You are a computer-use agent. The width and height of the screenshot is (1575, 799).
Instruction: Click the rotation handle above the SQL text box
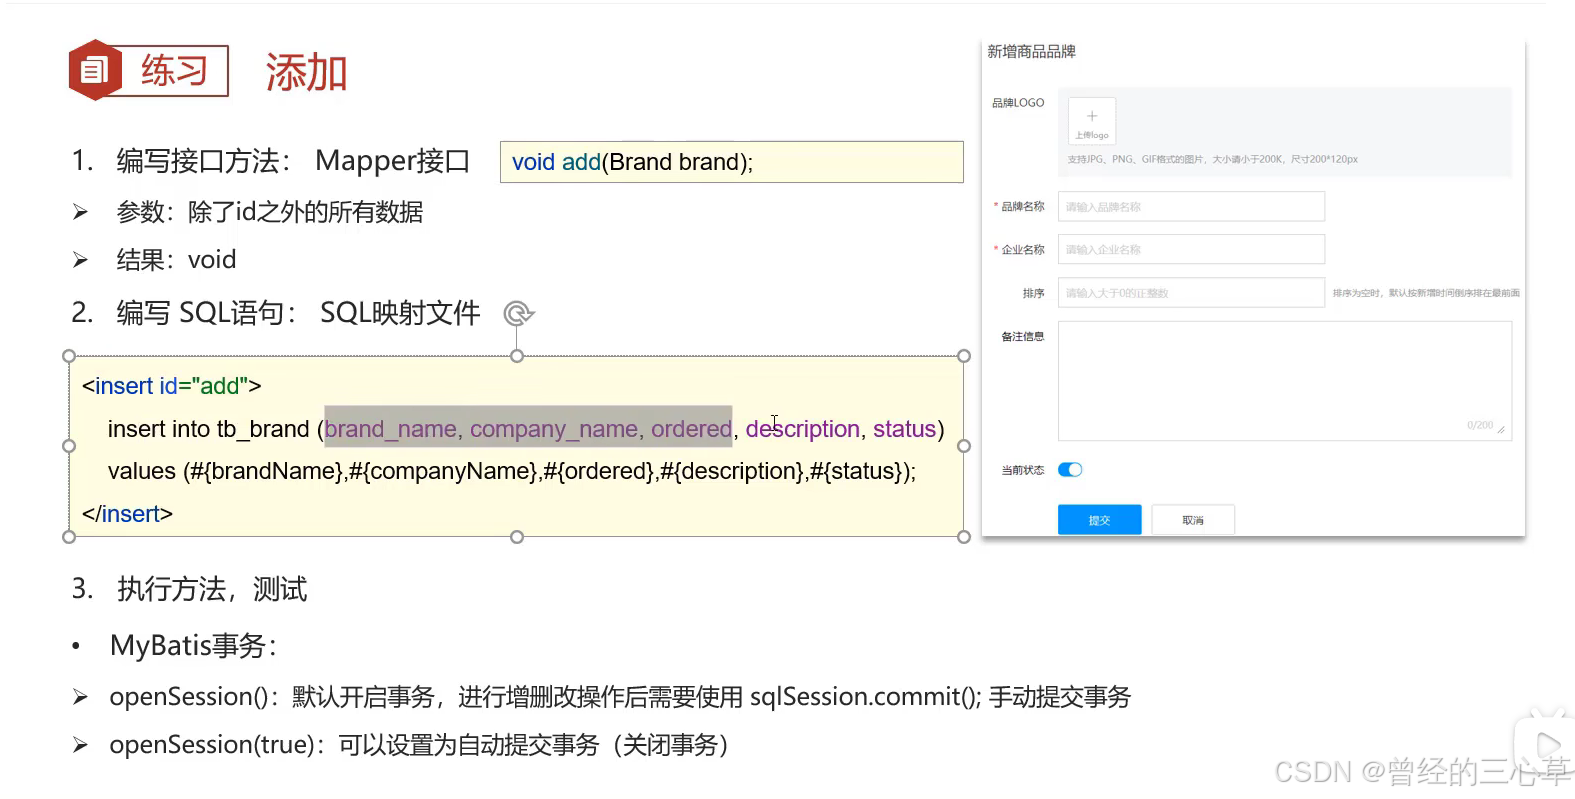point(517,314)
